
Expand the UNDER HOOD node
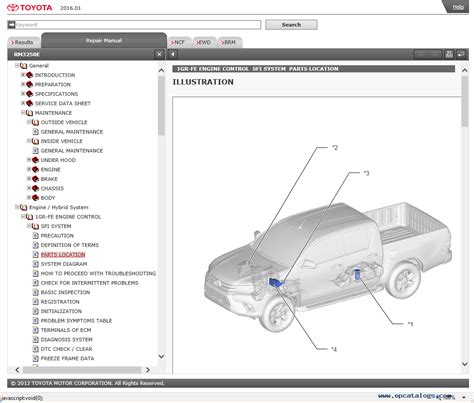pos(29,160)
